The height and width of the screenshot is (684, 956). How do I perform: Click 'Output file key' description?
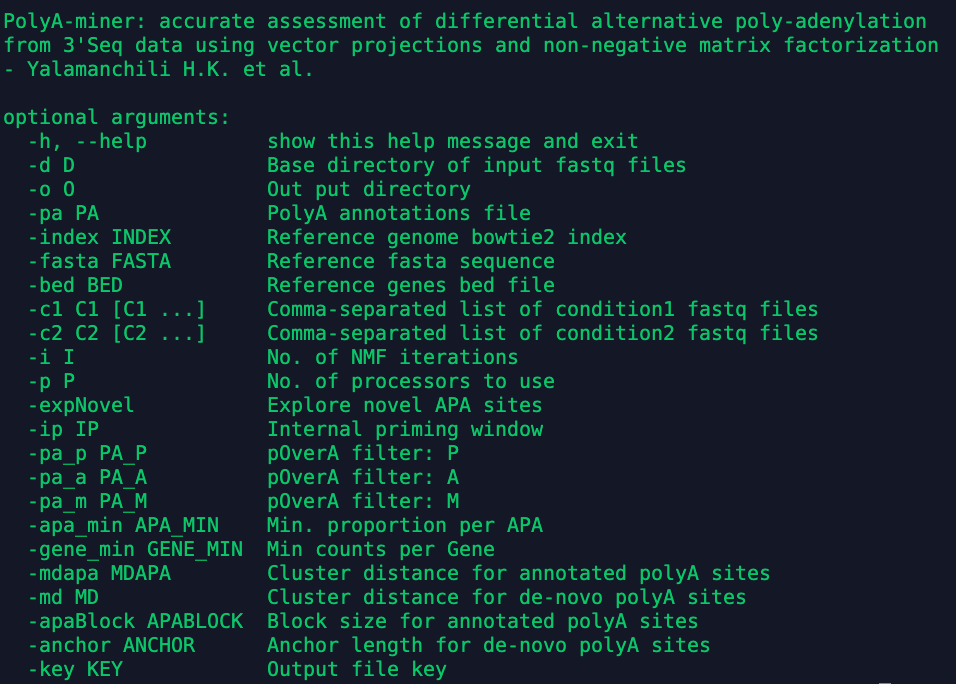[x=357, y=669]
